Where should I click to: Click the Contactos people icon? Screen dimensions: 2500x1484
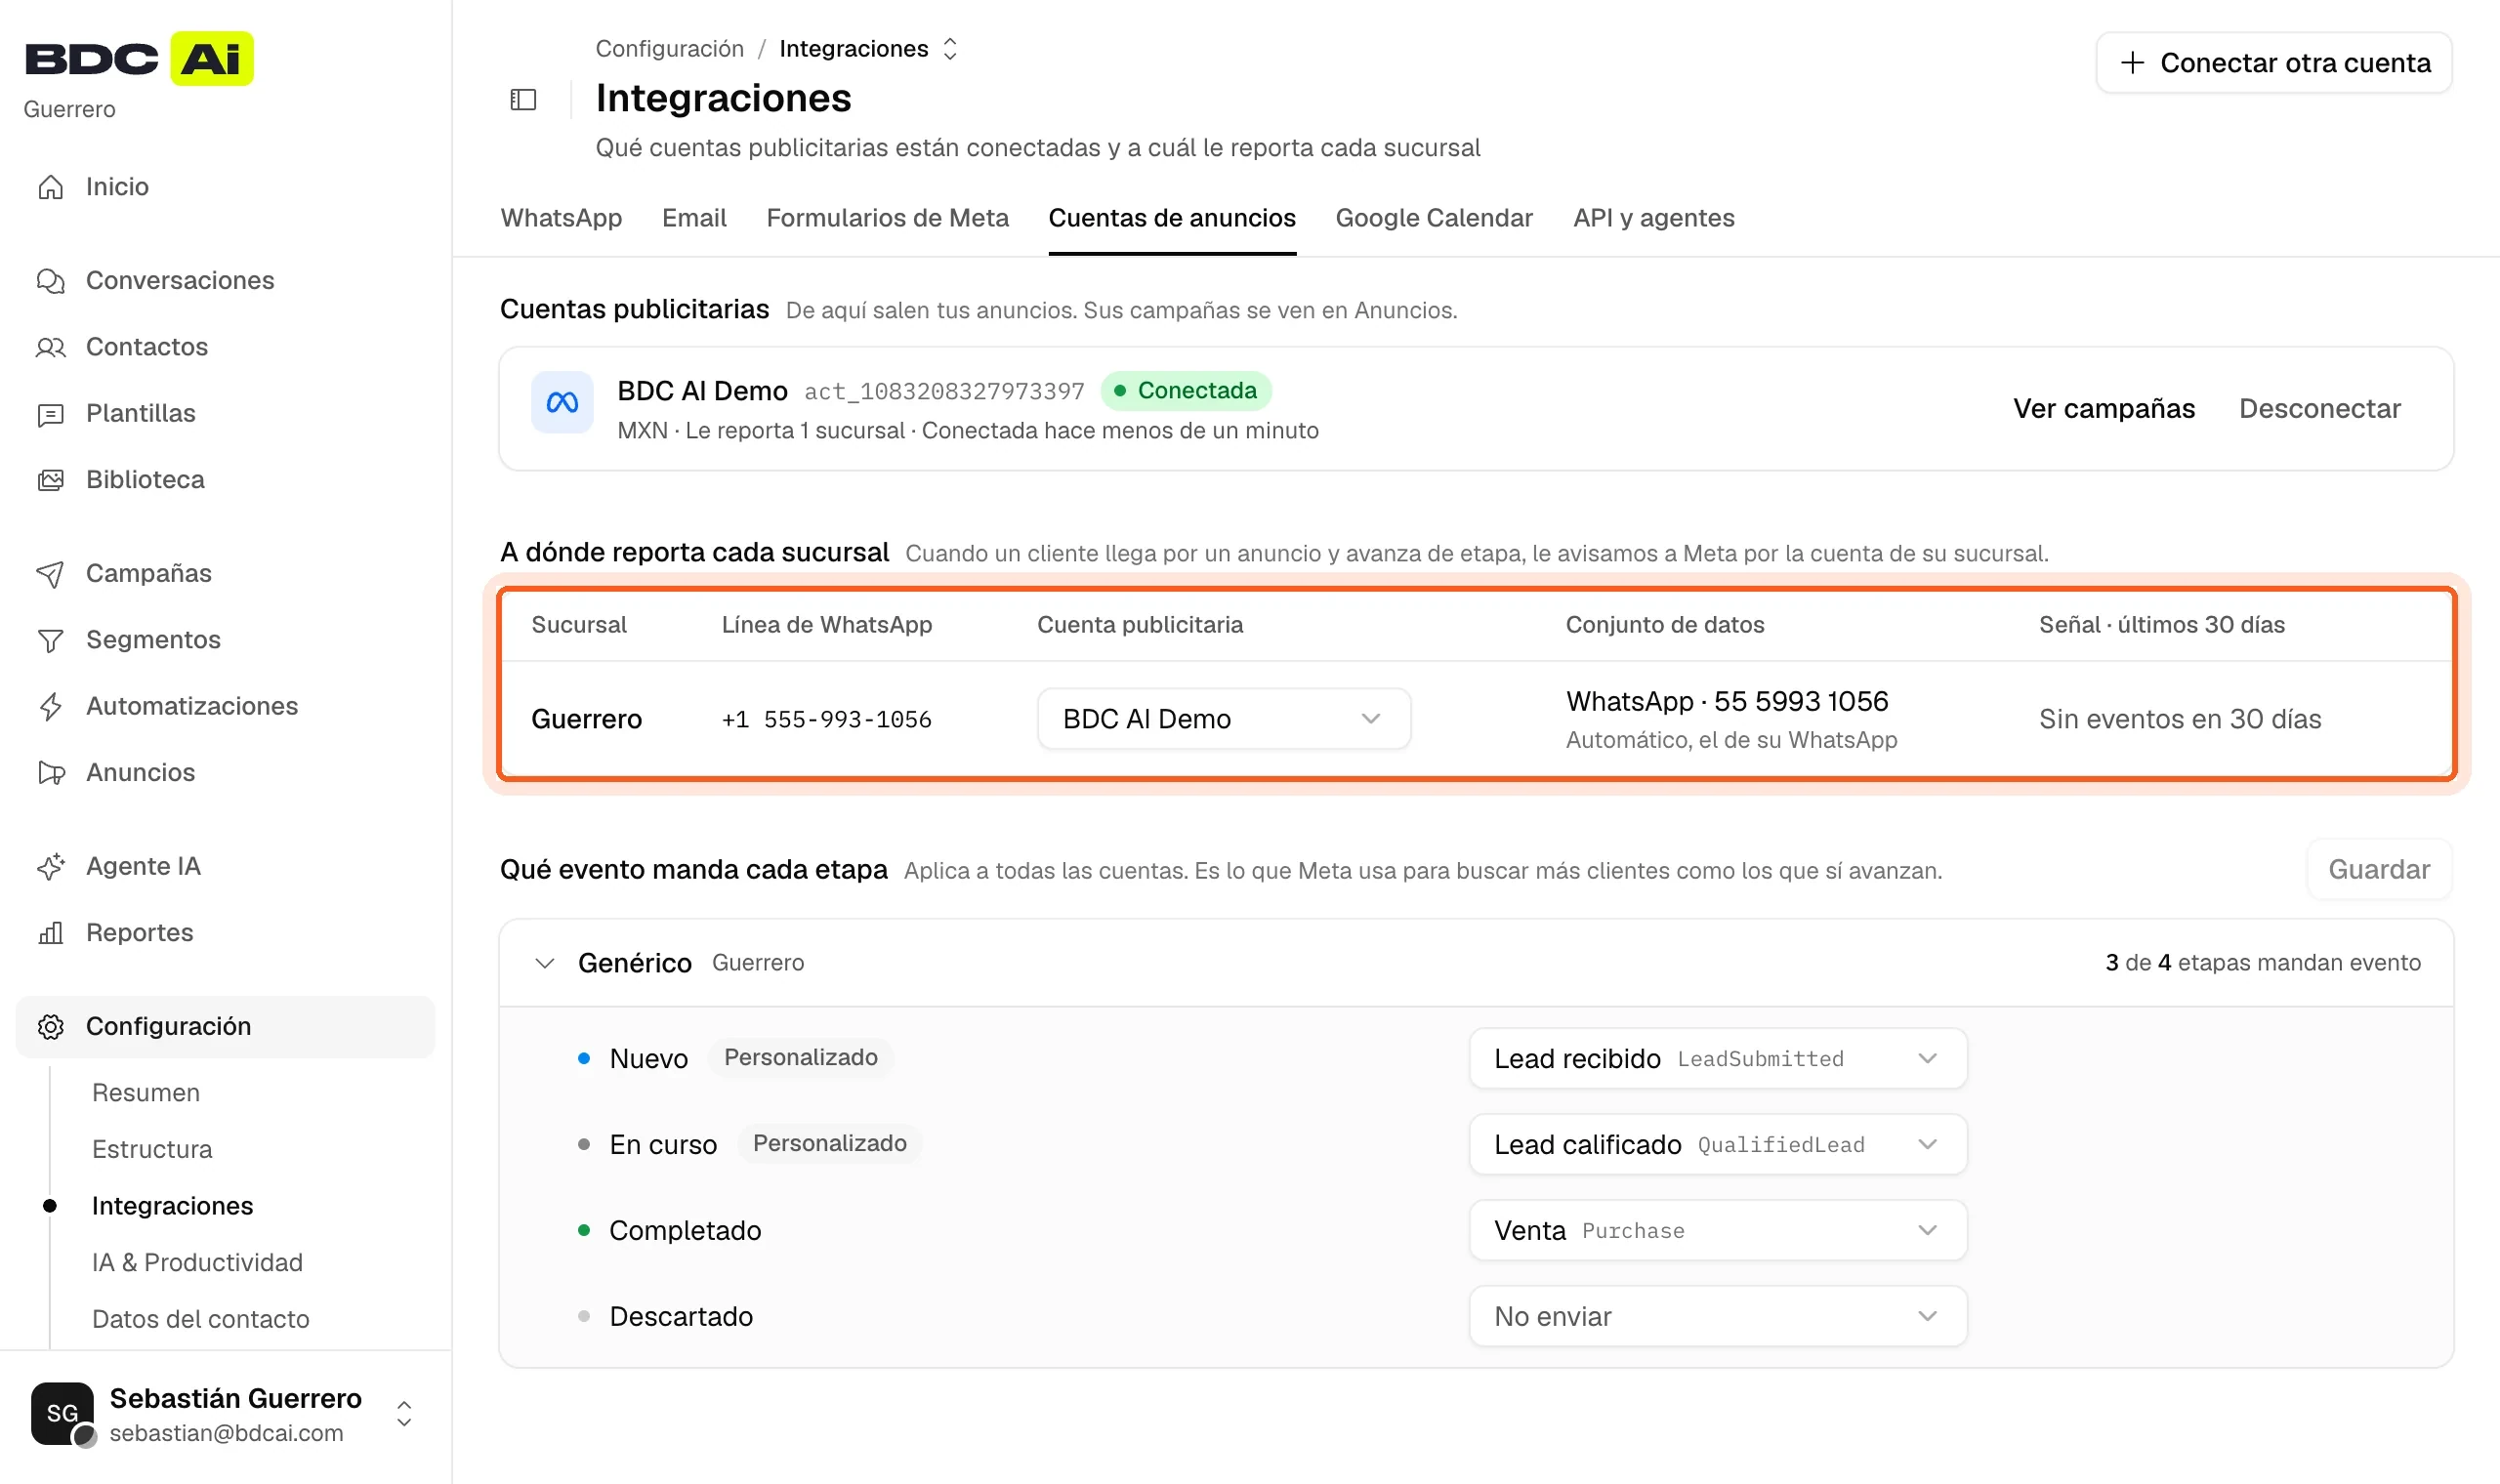coord(50,347)
